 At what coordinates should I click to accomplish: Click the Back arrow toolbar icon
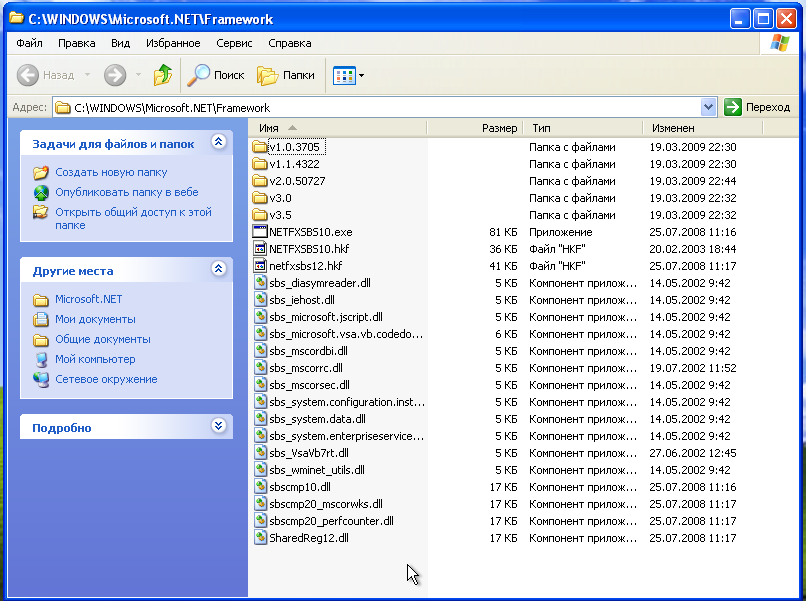(28, 75)
